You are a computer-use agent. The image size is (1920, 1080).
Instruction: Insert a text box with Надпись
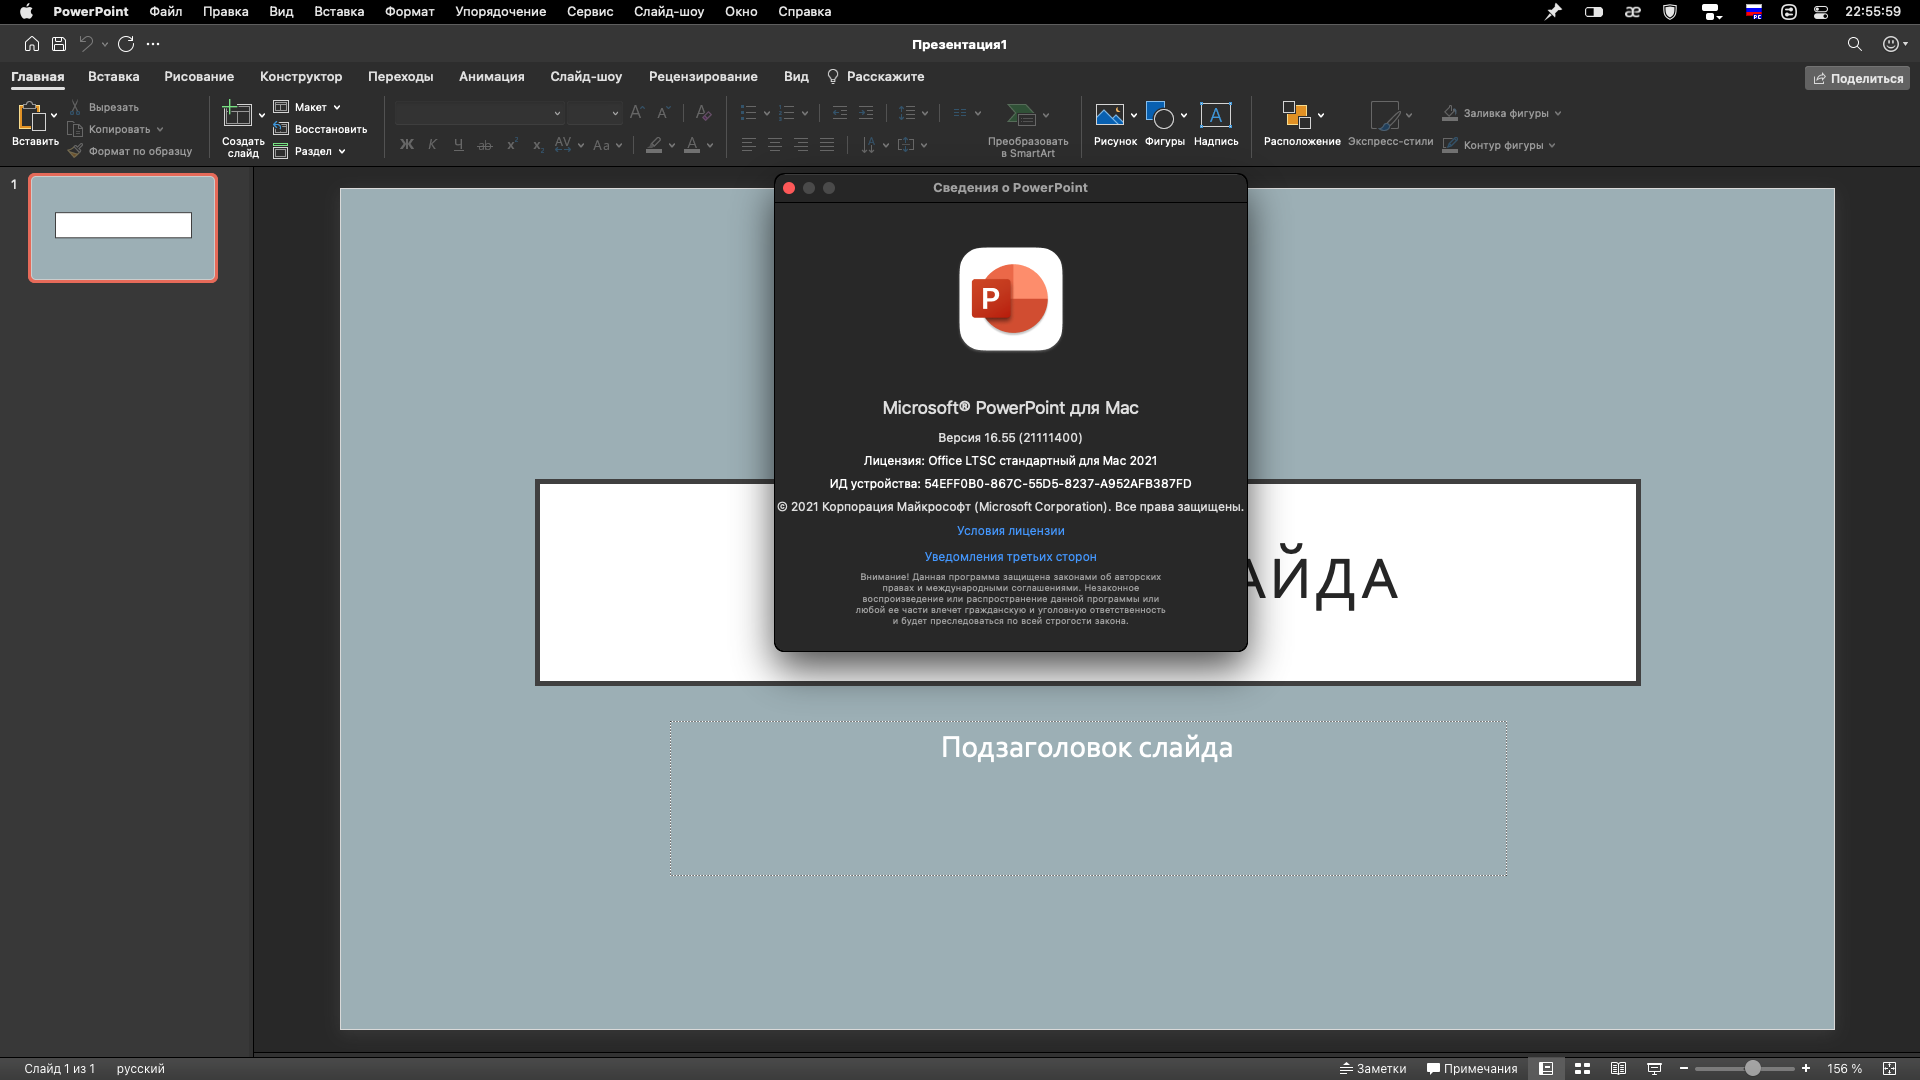1215,116
